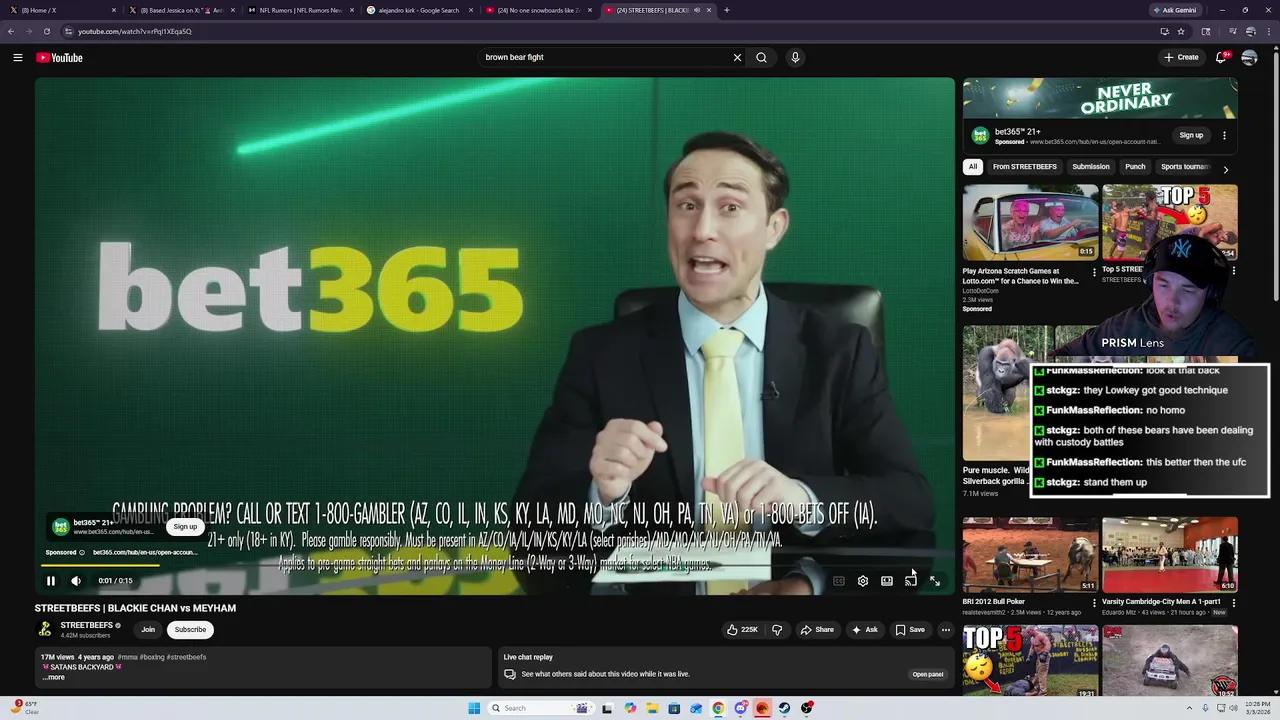Open the notifications bell

click(x=1221, y=57)
